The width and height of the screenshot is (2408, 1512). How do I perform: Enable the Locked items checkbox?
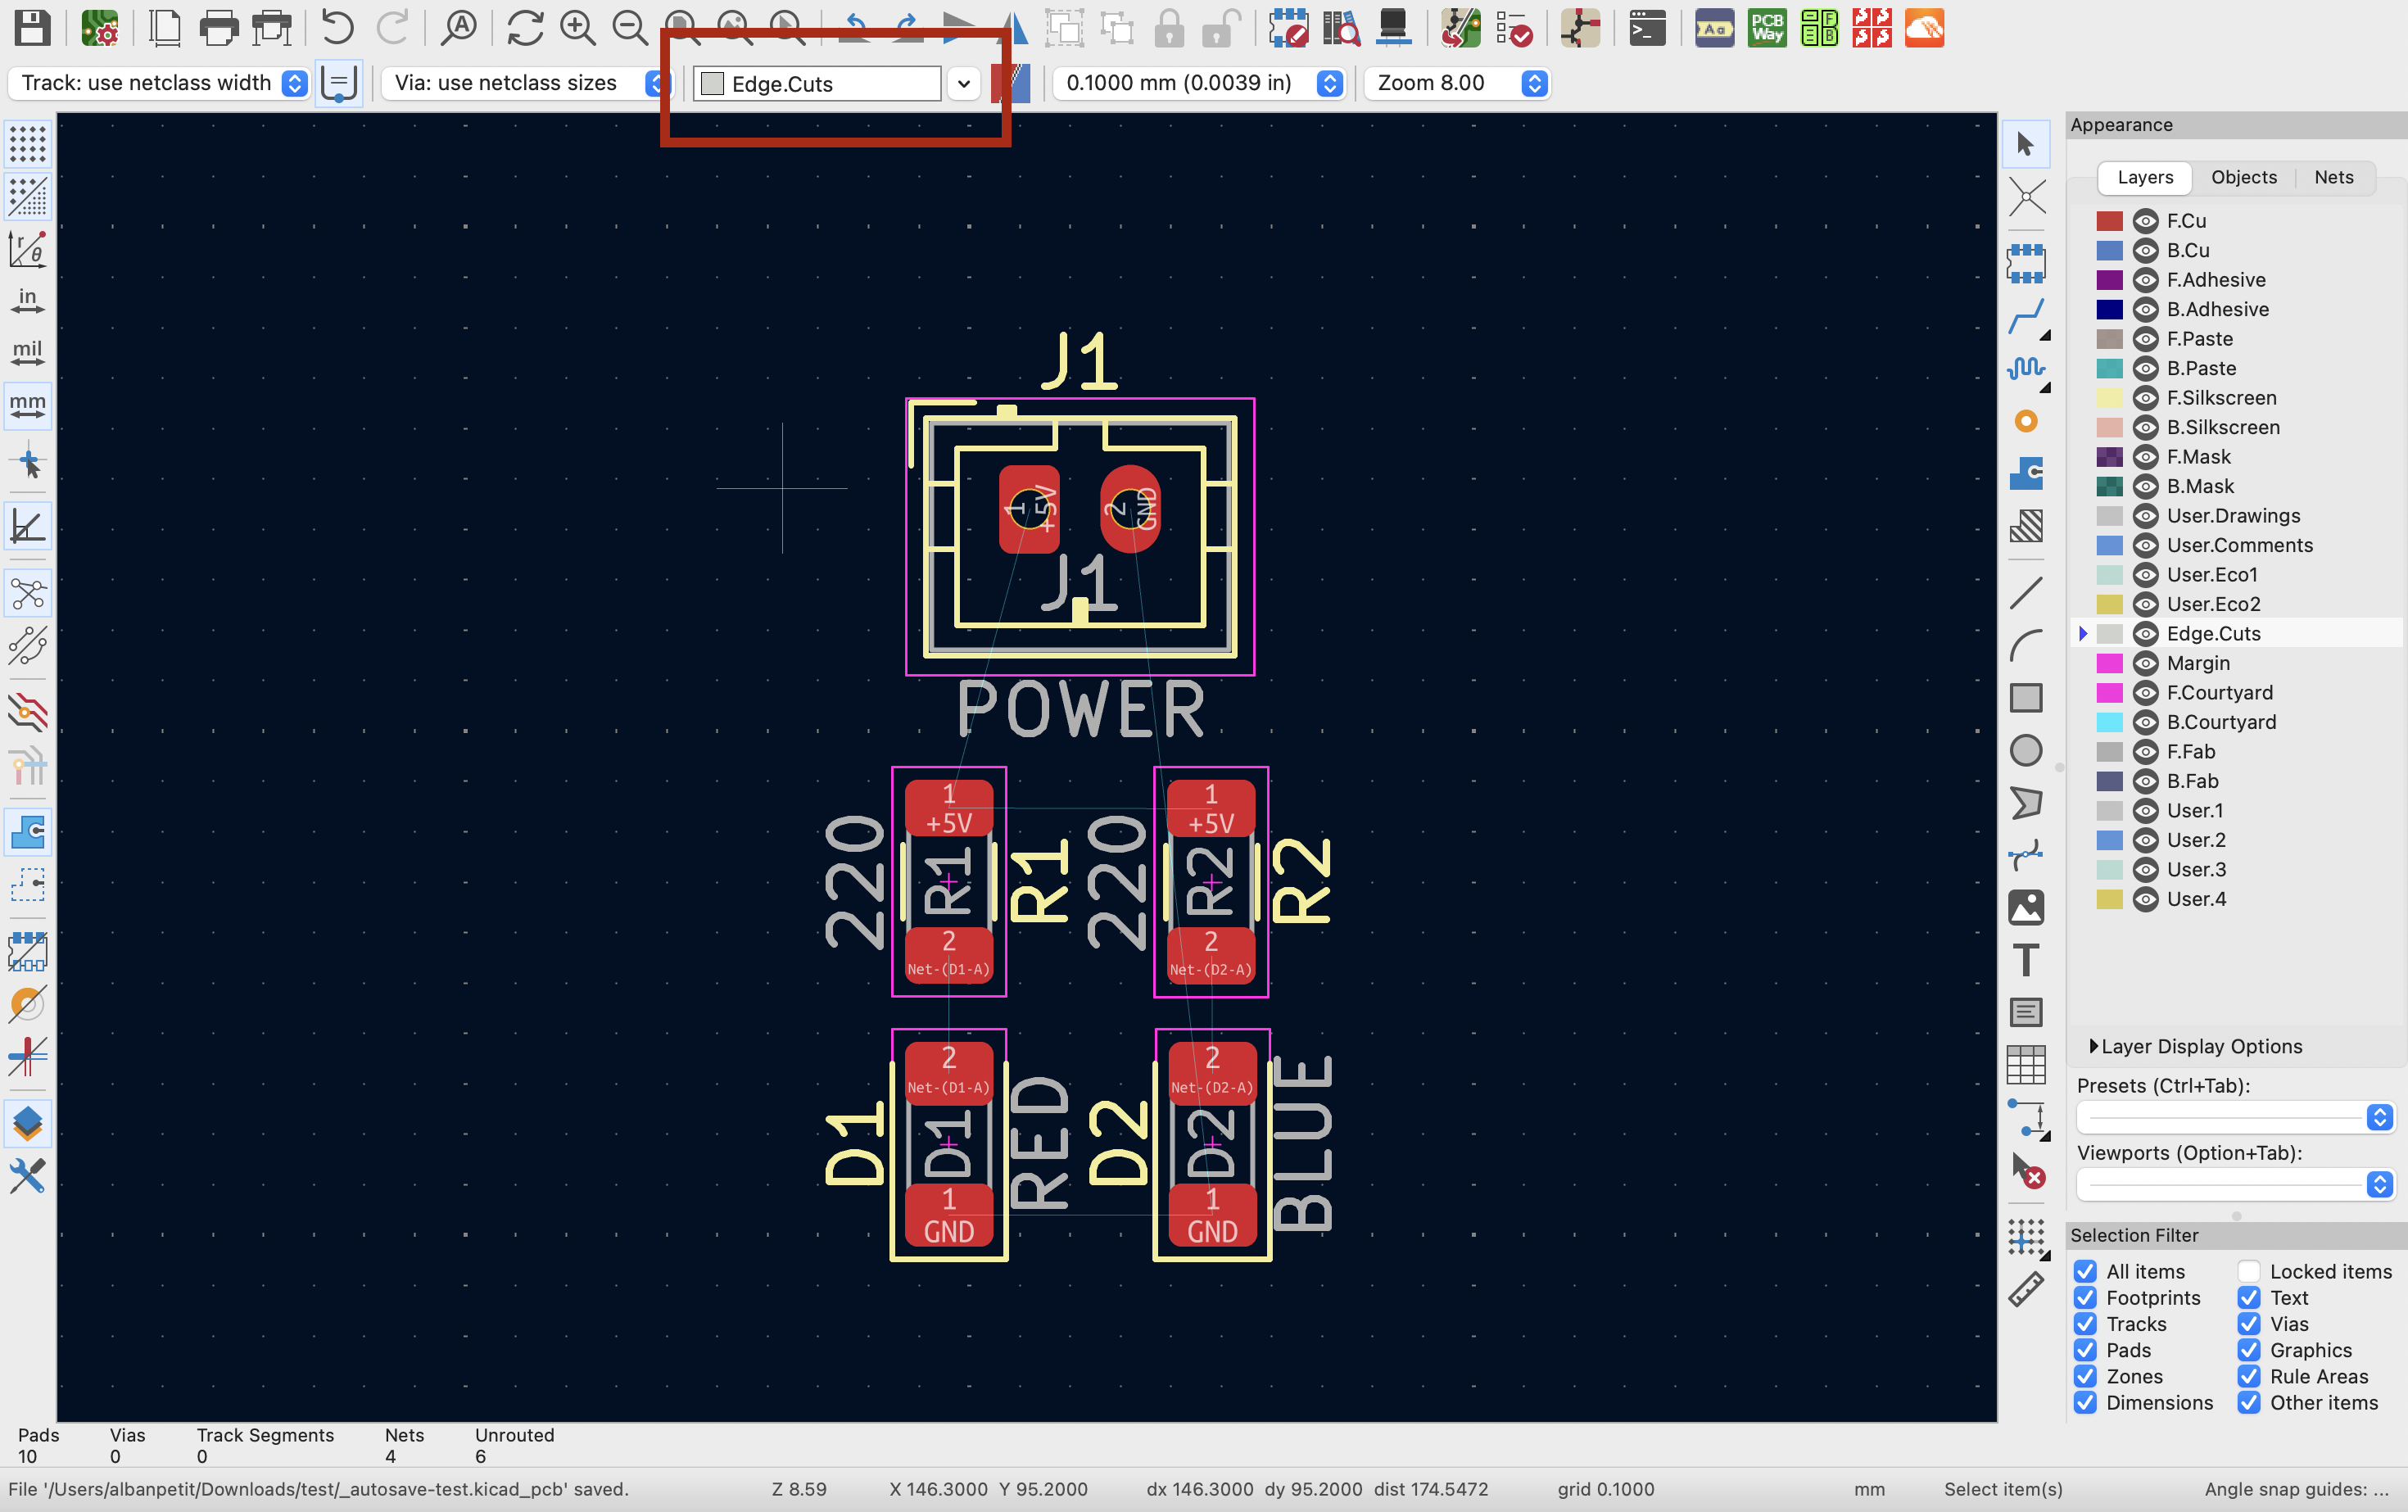pos(2249,1271)
